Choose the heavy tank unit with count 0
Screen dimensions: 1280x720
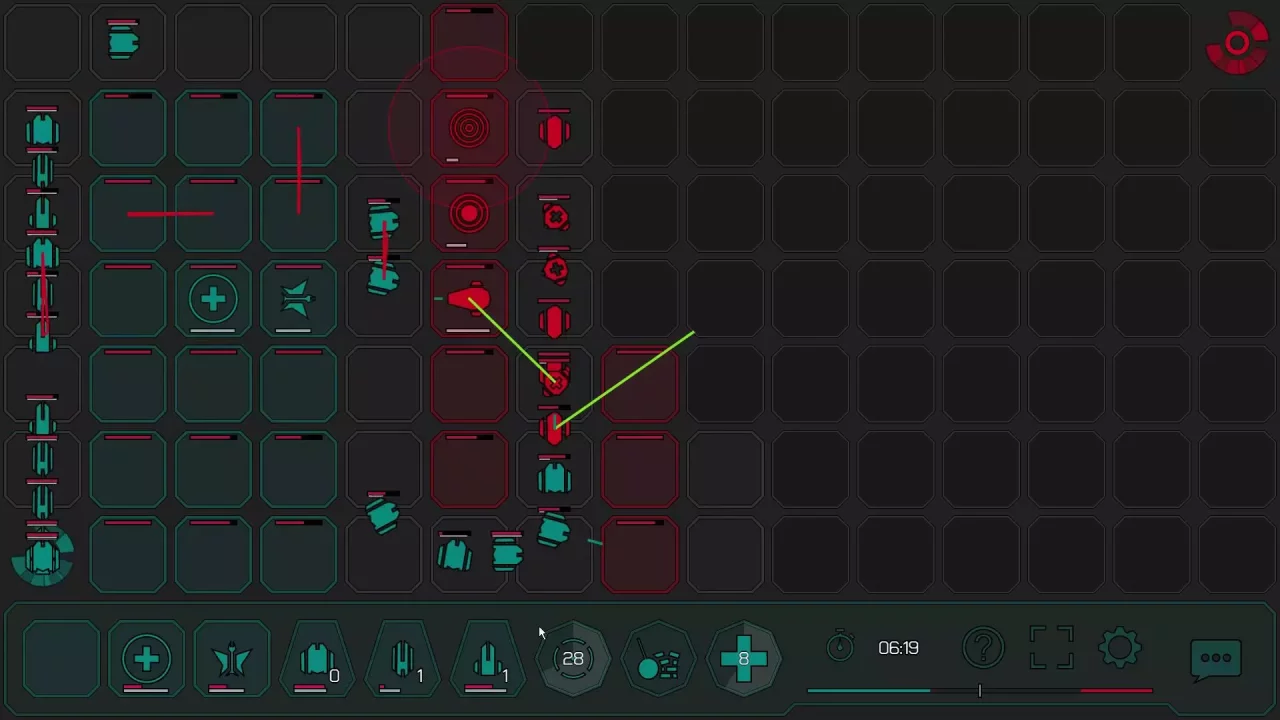pos(318,659)
